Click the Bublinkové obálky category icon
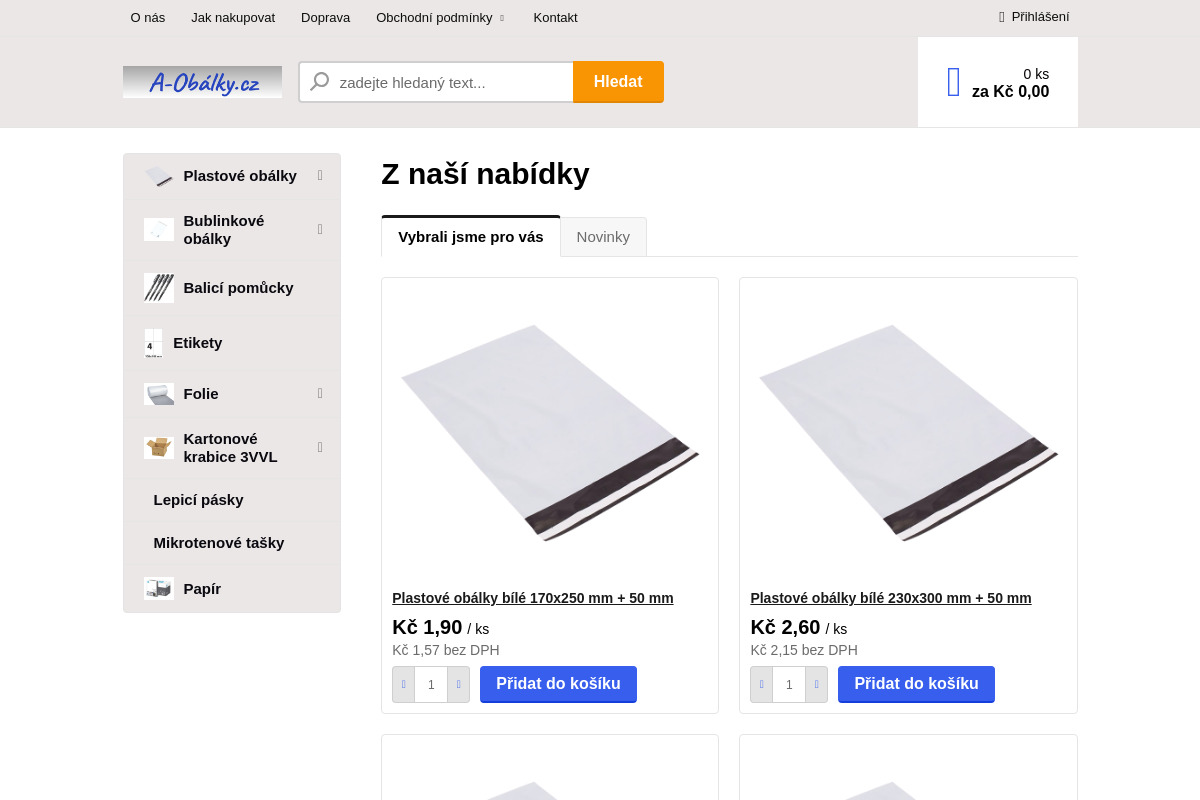The width and height of the screenshot is (1200, 800). [x=158, y=229]
